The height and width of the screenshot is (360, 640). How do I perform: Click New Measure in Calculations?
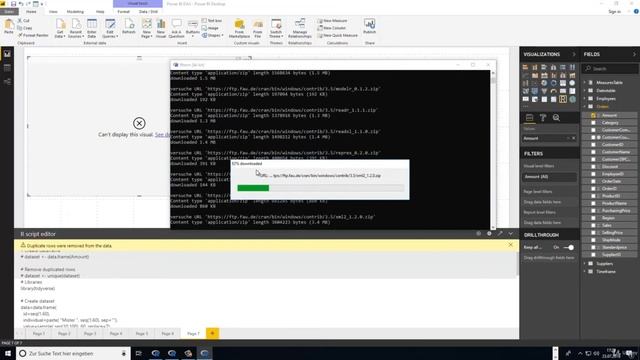tap(333, 20)
